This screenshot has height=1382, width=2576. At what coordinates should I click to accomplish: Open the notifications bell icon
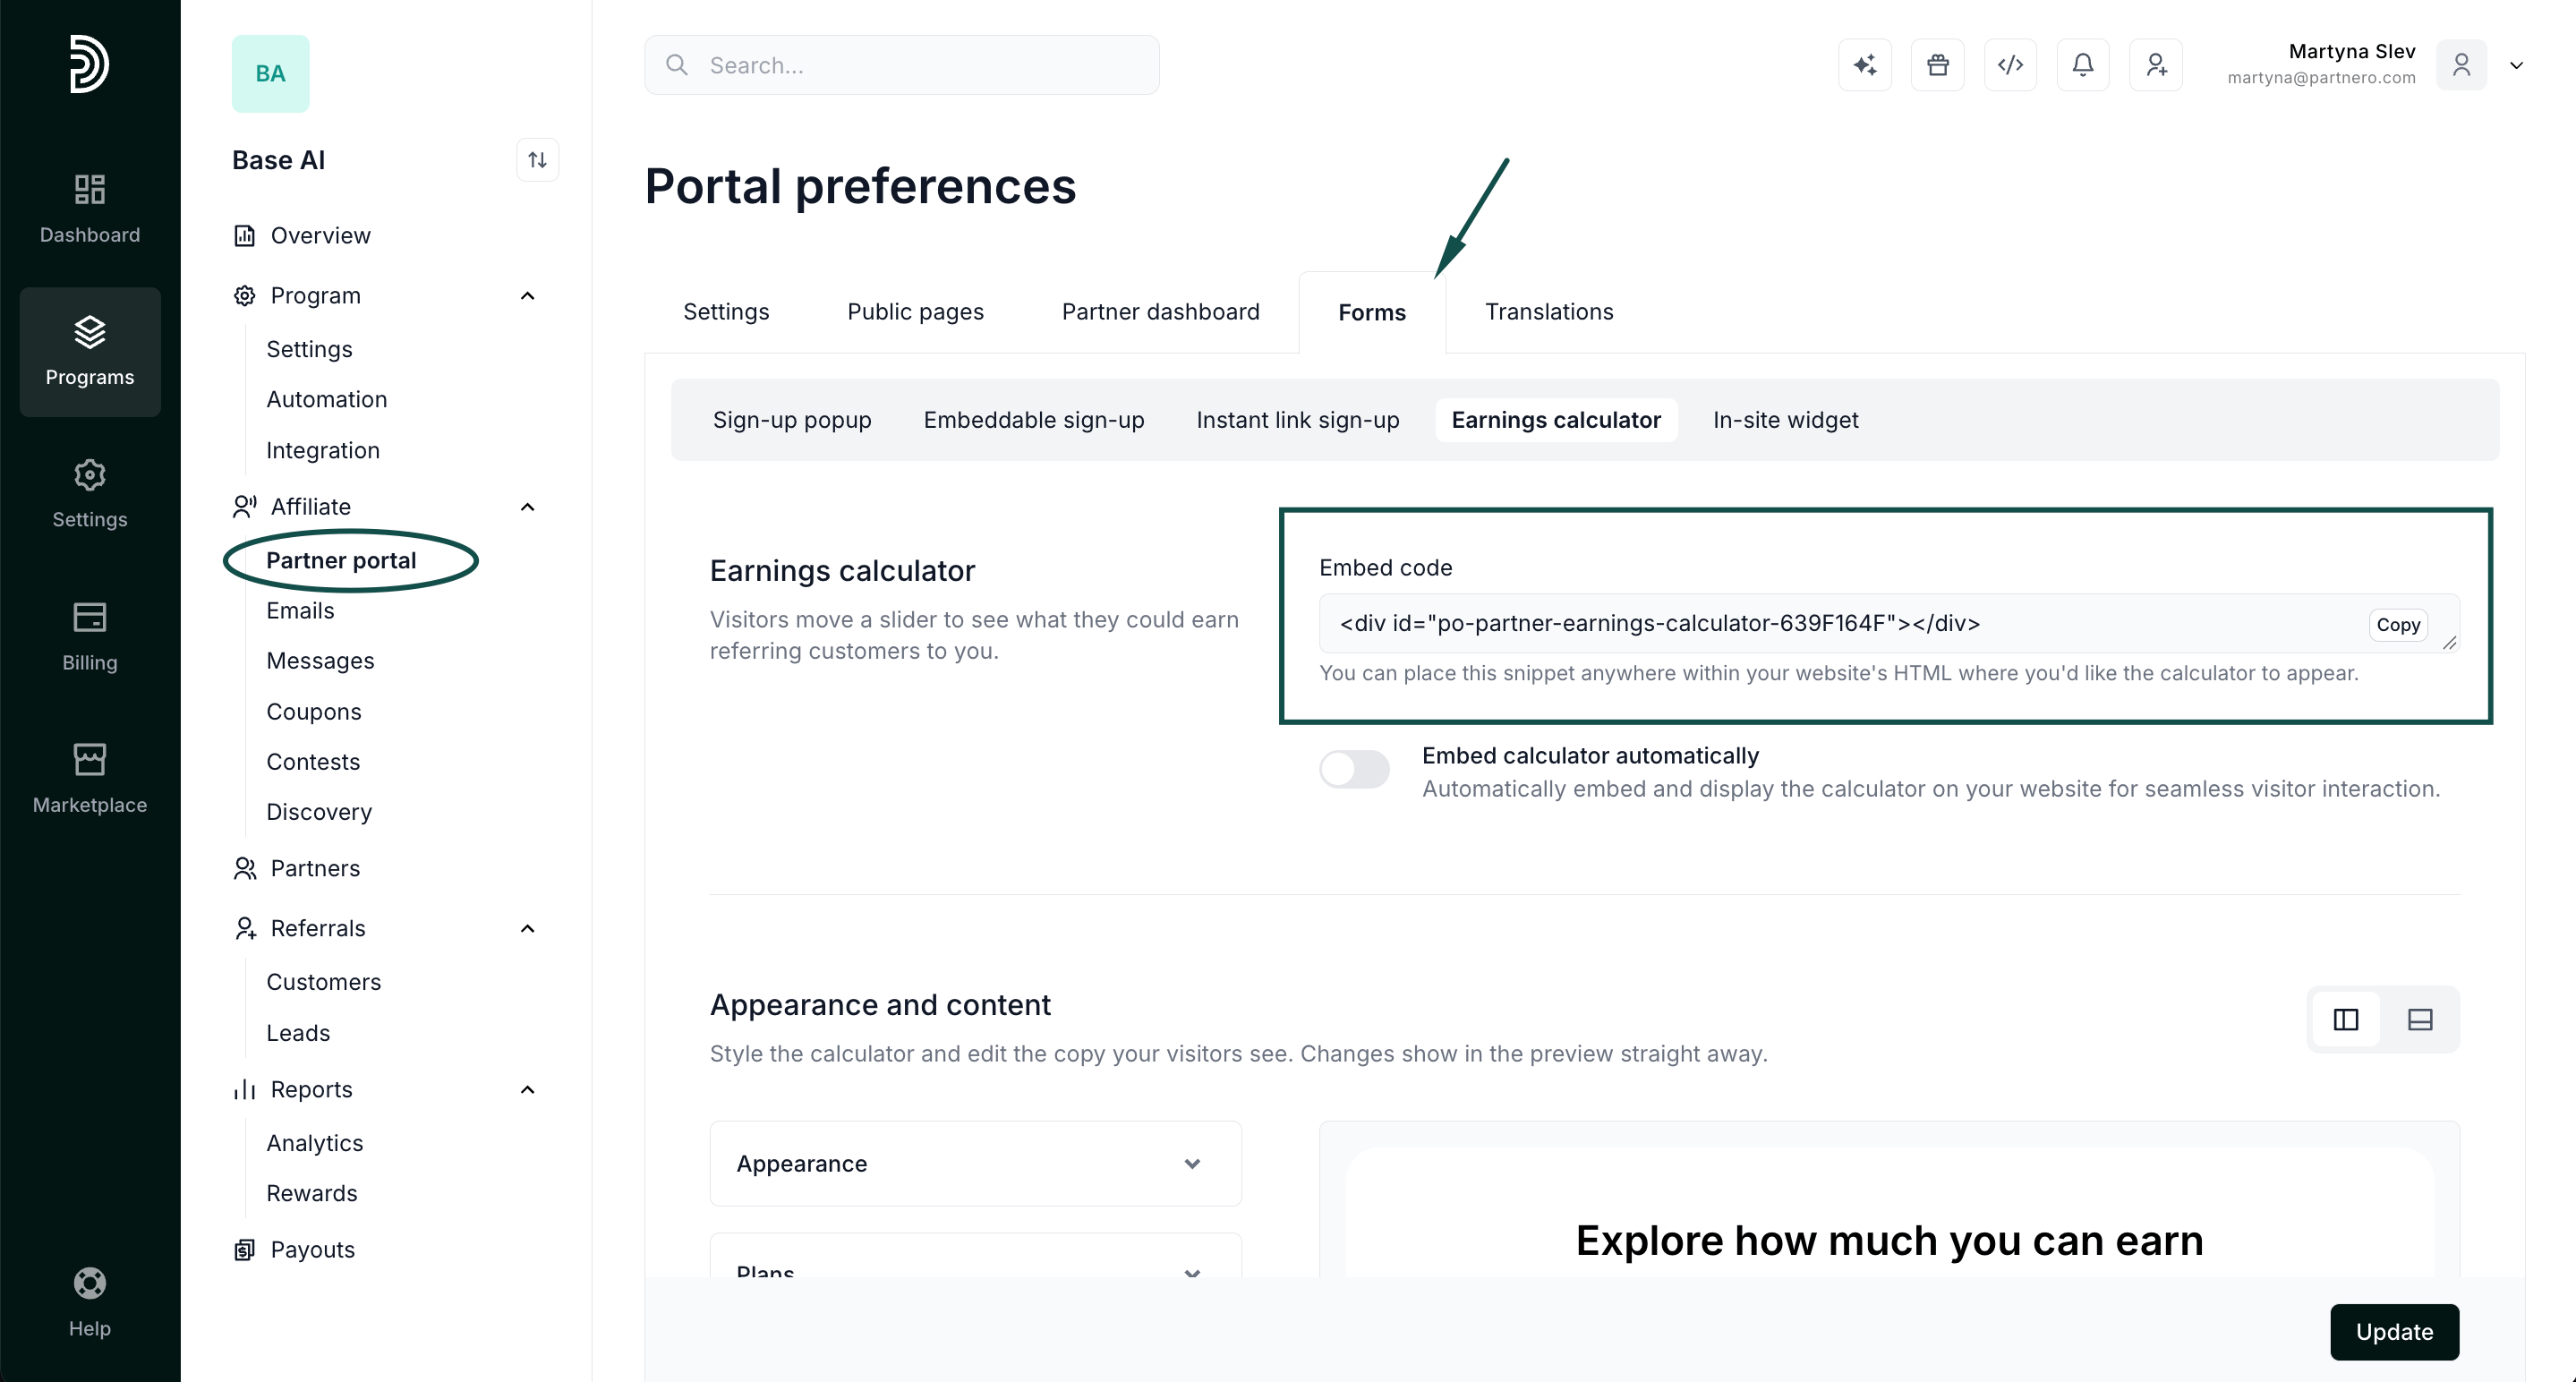(x=2082, y=65)
